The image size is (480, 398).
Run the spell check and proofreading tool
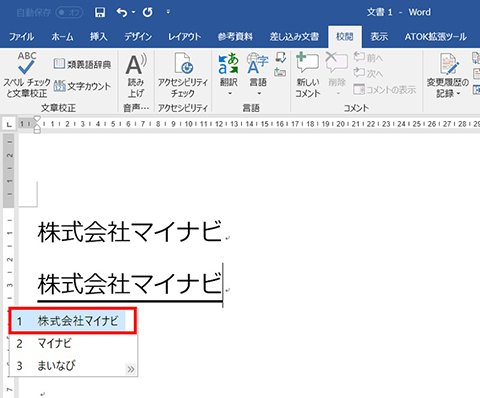click(x=27, y=75)
